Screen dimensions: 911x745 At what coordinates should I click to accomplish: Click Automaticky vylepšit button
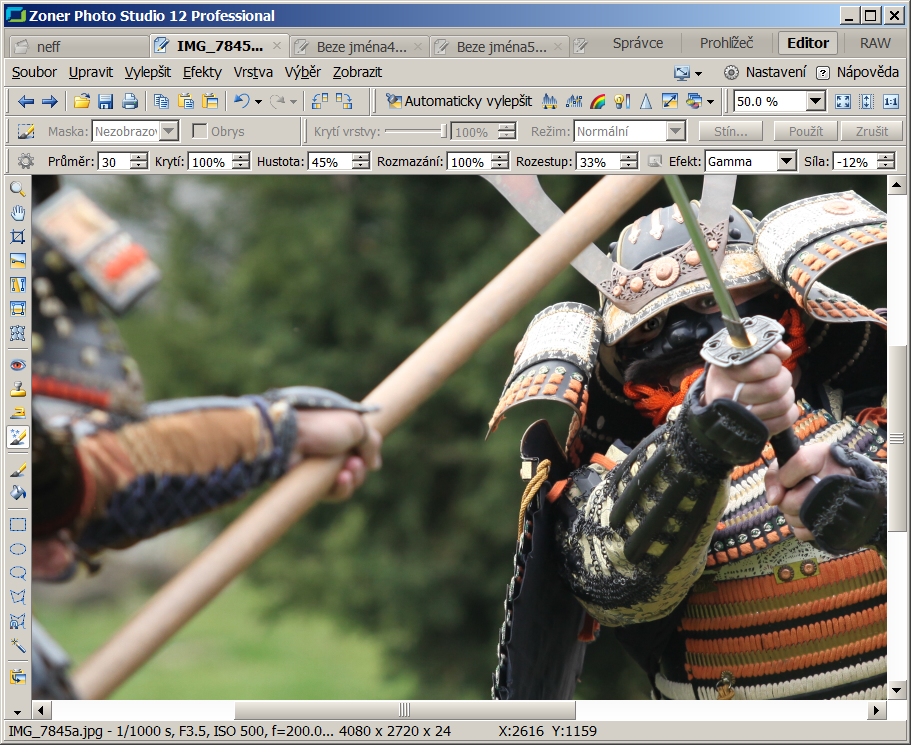click(458, 101)
